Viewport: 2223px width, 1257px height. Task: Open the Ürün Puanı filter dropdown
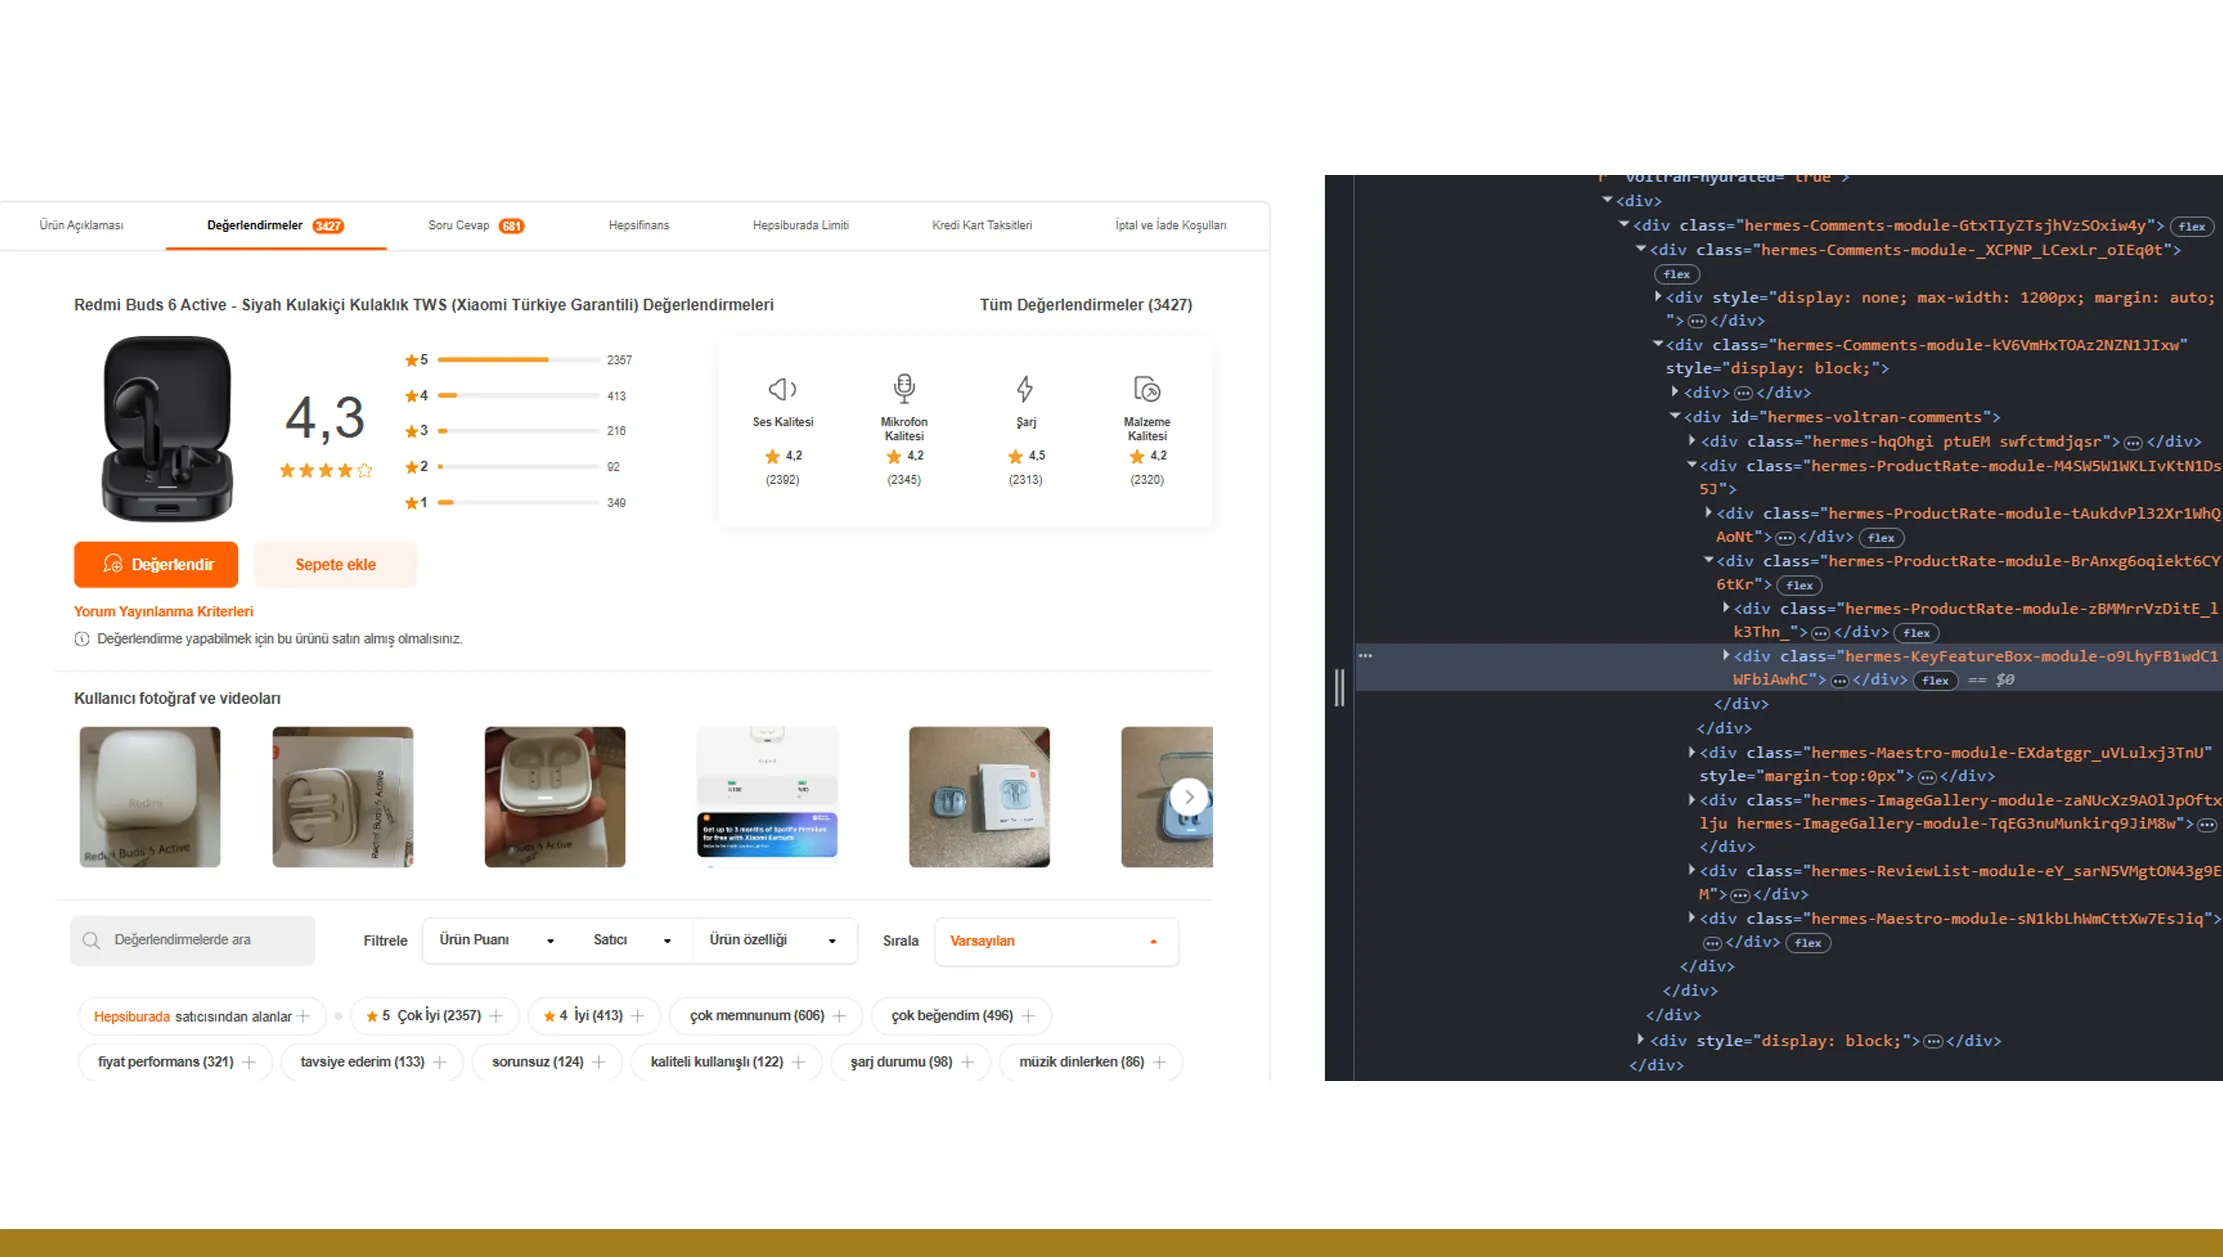click(496, 941)
